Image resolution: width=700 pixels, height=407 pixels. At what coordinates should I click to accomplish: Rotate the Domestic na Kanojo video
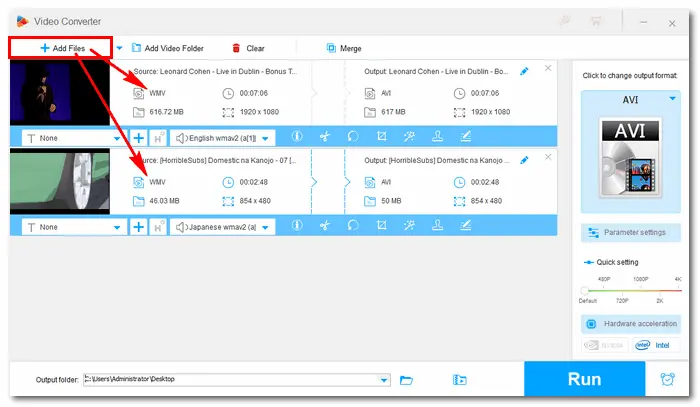click(353, 225)
